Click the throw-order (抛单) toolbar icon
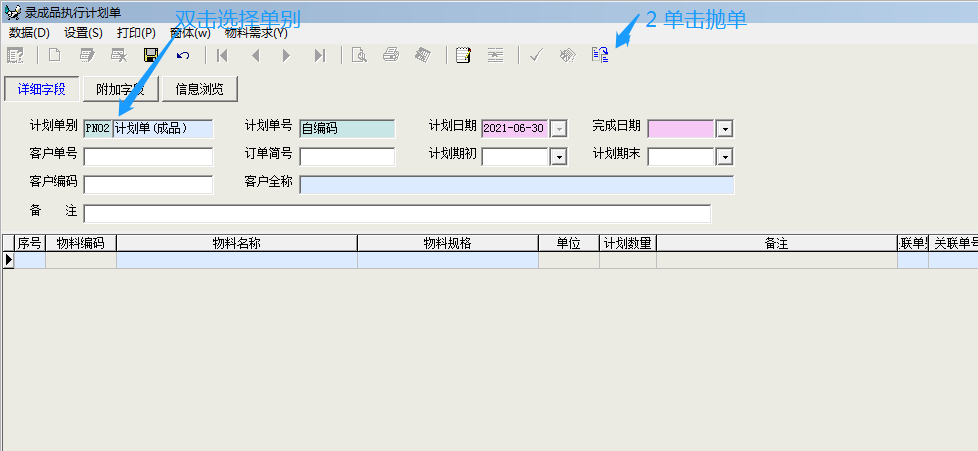The height and width of the screenshot is (451, 978). 600,55
